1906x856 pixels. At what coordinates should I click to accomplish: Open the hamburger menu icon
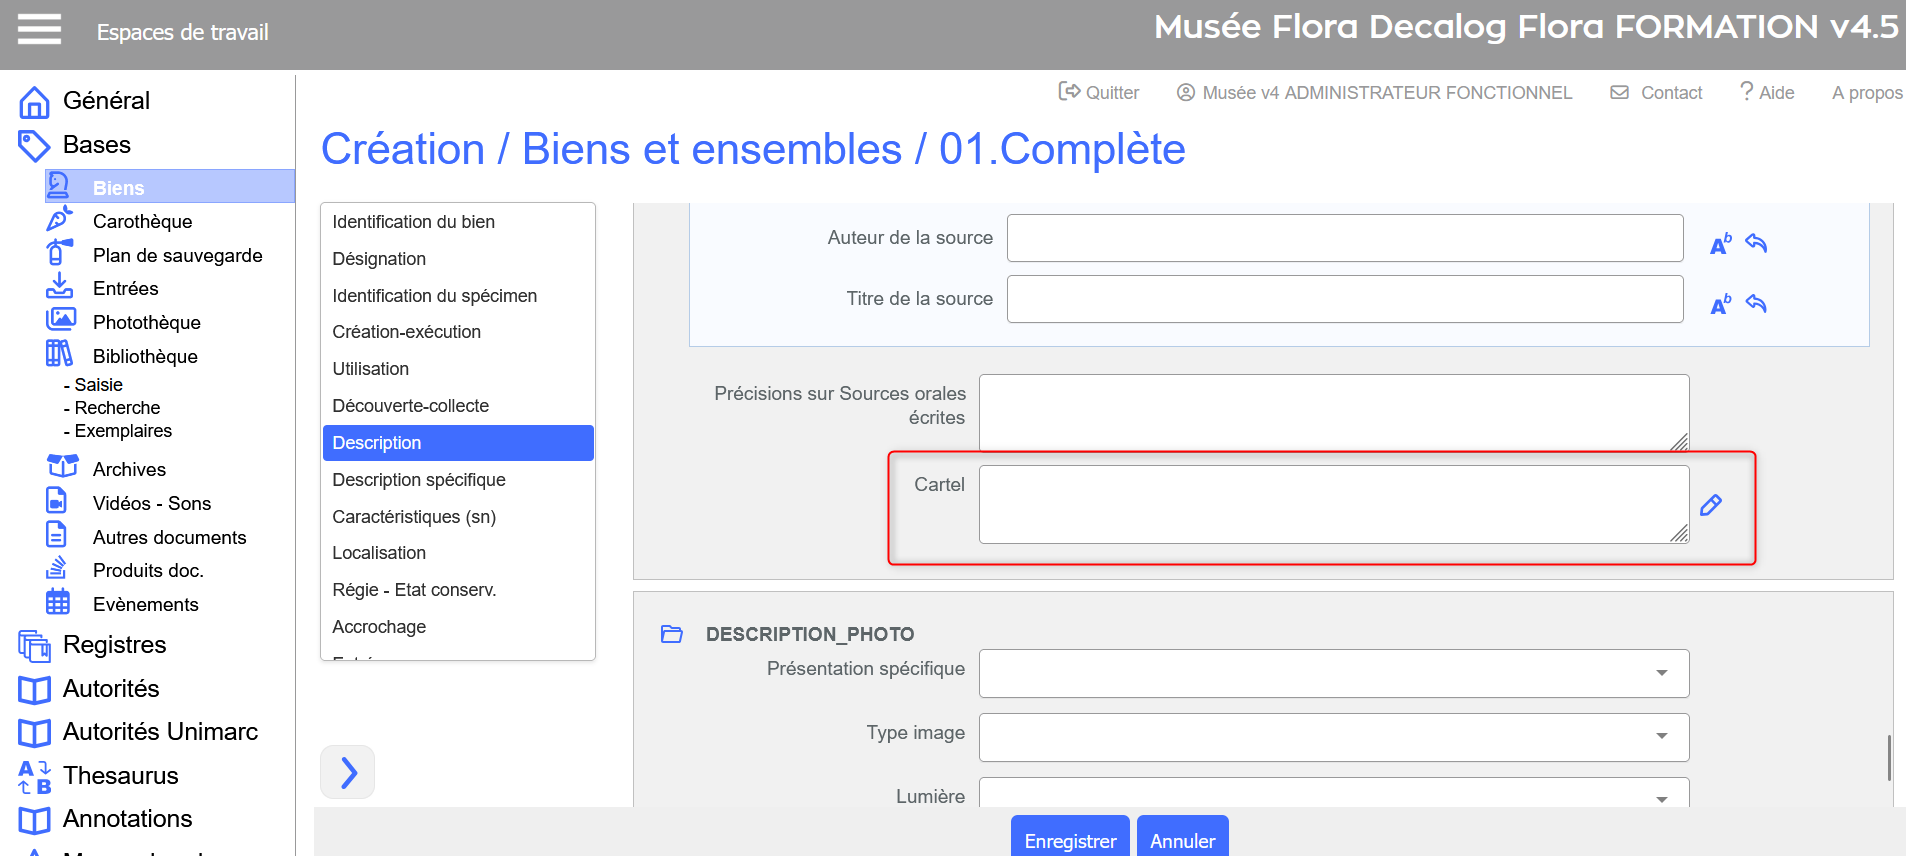(39, 30)
